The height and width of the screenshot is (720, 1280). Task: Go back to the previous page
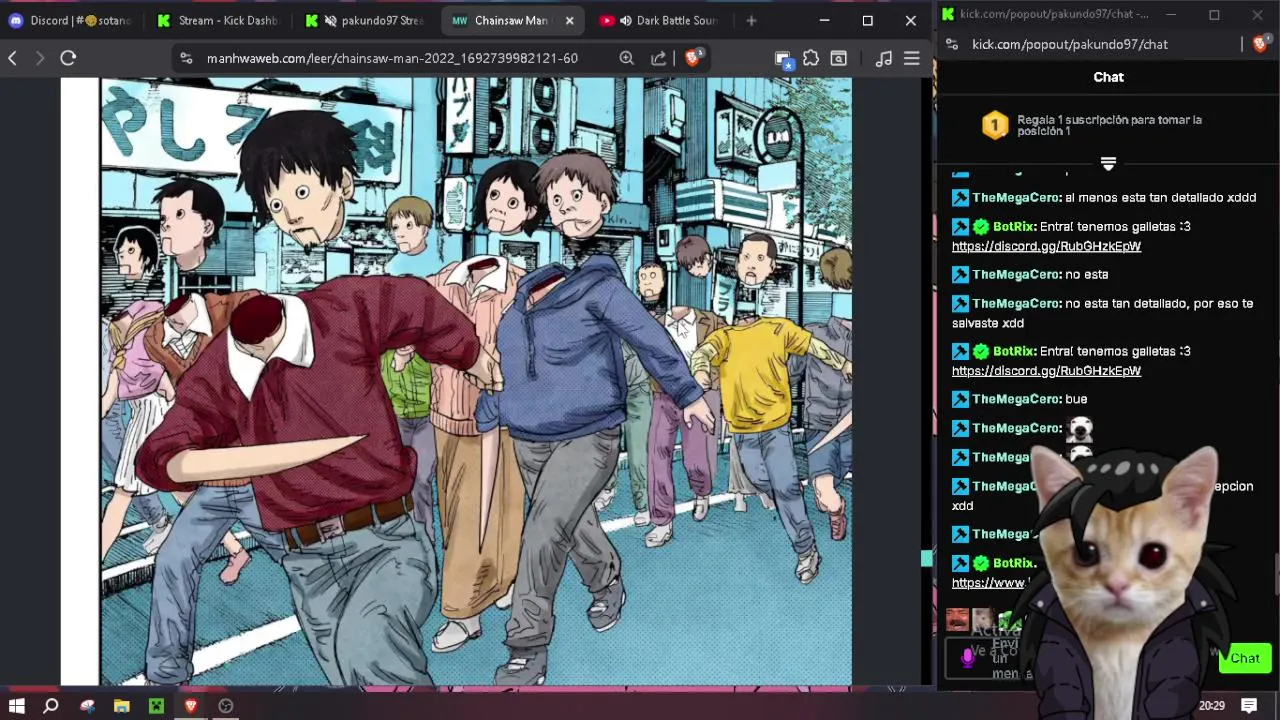pyautogui.click(x=12, y=58)
